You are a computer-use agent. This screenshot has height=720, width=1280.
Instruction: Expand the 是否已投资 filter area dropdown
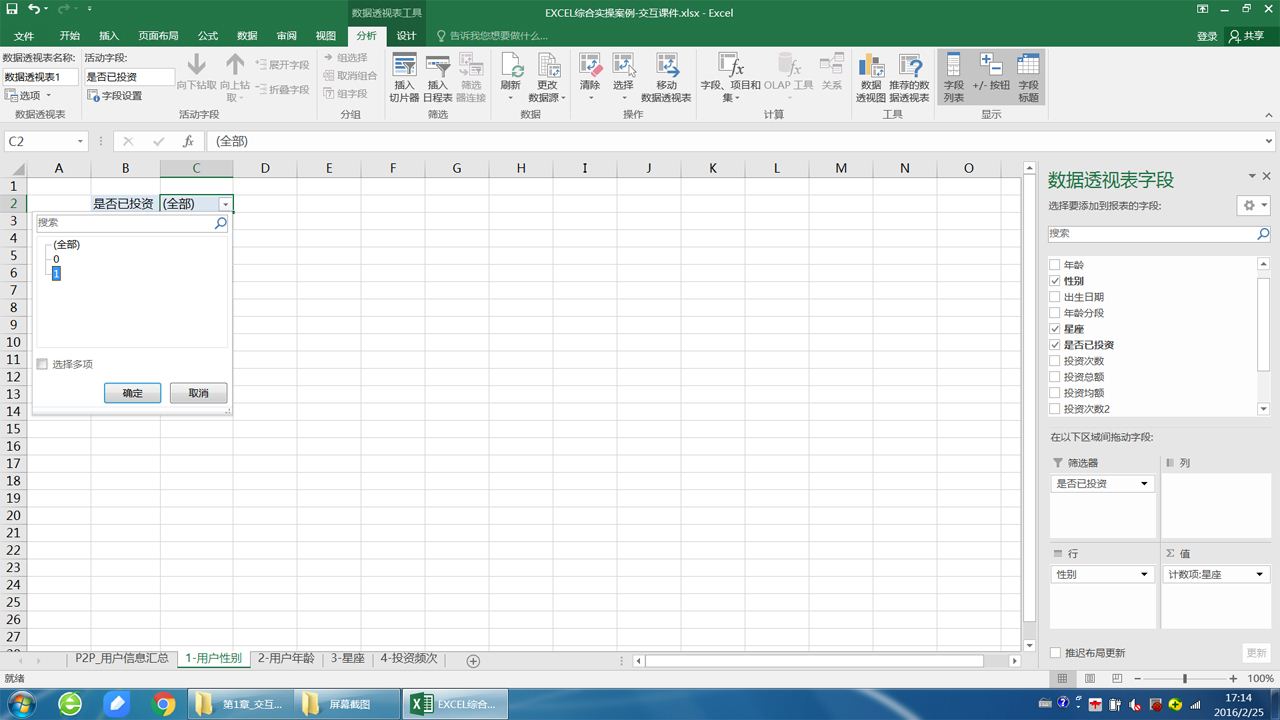coord(1144,484)
